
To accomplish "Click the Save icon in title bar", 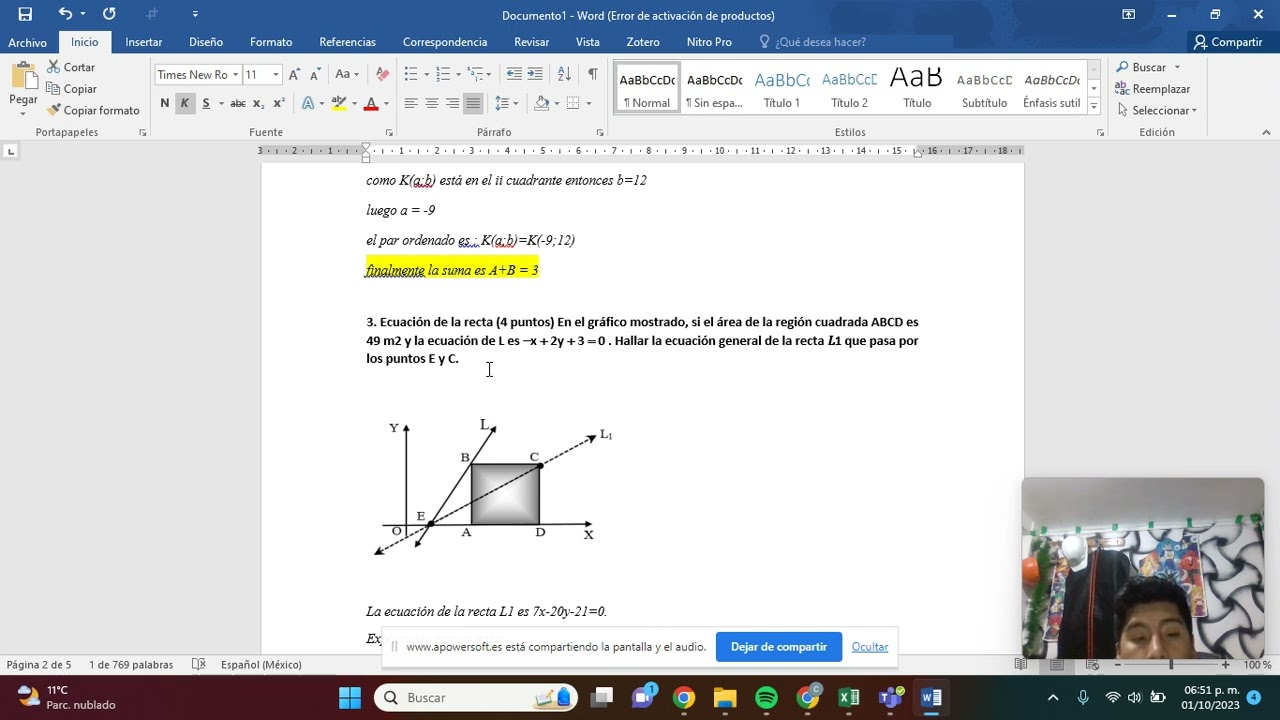I will 25,14.
